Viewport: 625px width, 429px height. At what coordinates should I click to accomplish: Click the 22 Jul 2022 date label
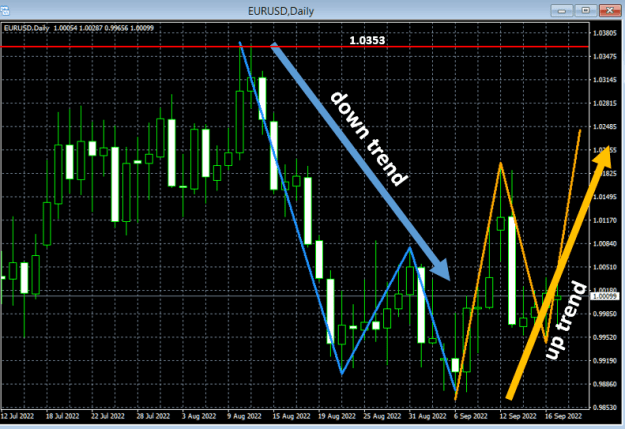[x=108, y=417]
